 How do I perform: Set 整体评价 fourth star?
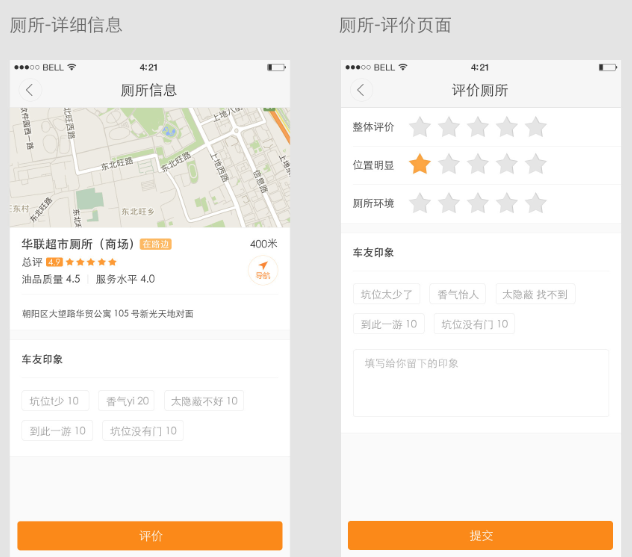pos(507,127)
